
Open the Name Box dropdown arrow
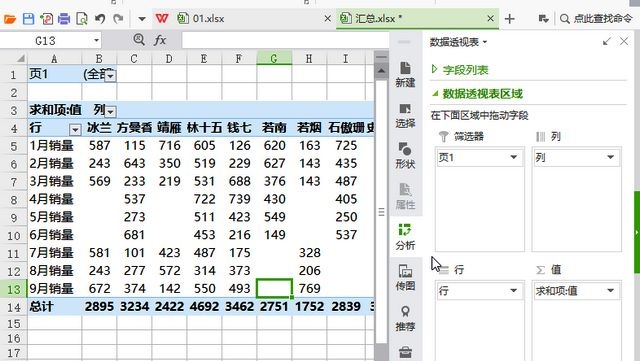click(x=96, y=40)
